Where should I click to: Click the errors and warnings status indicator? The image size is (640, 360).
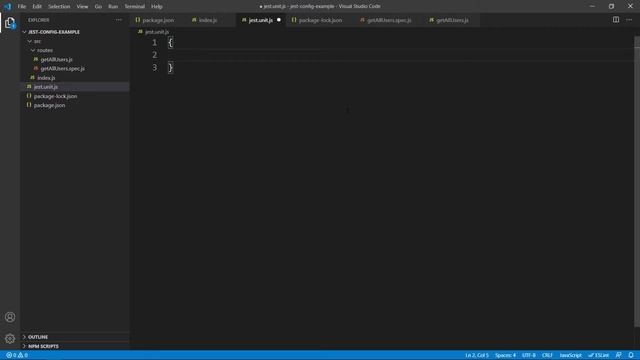[x=17, y=355]
